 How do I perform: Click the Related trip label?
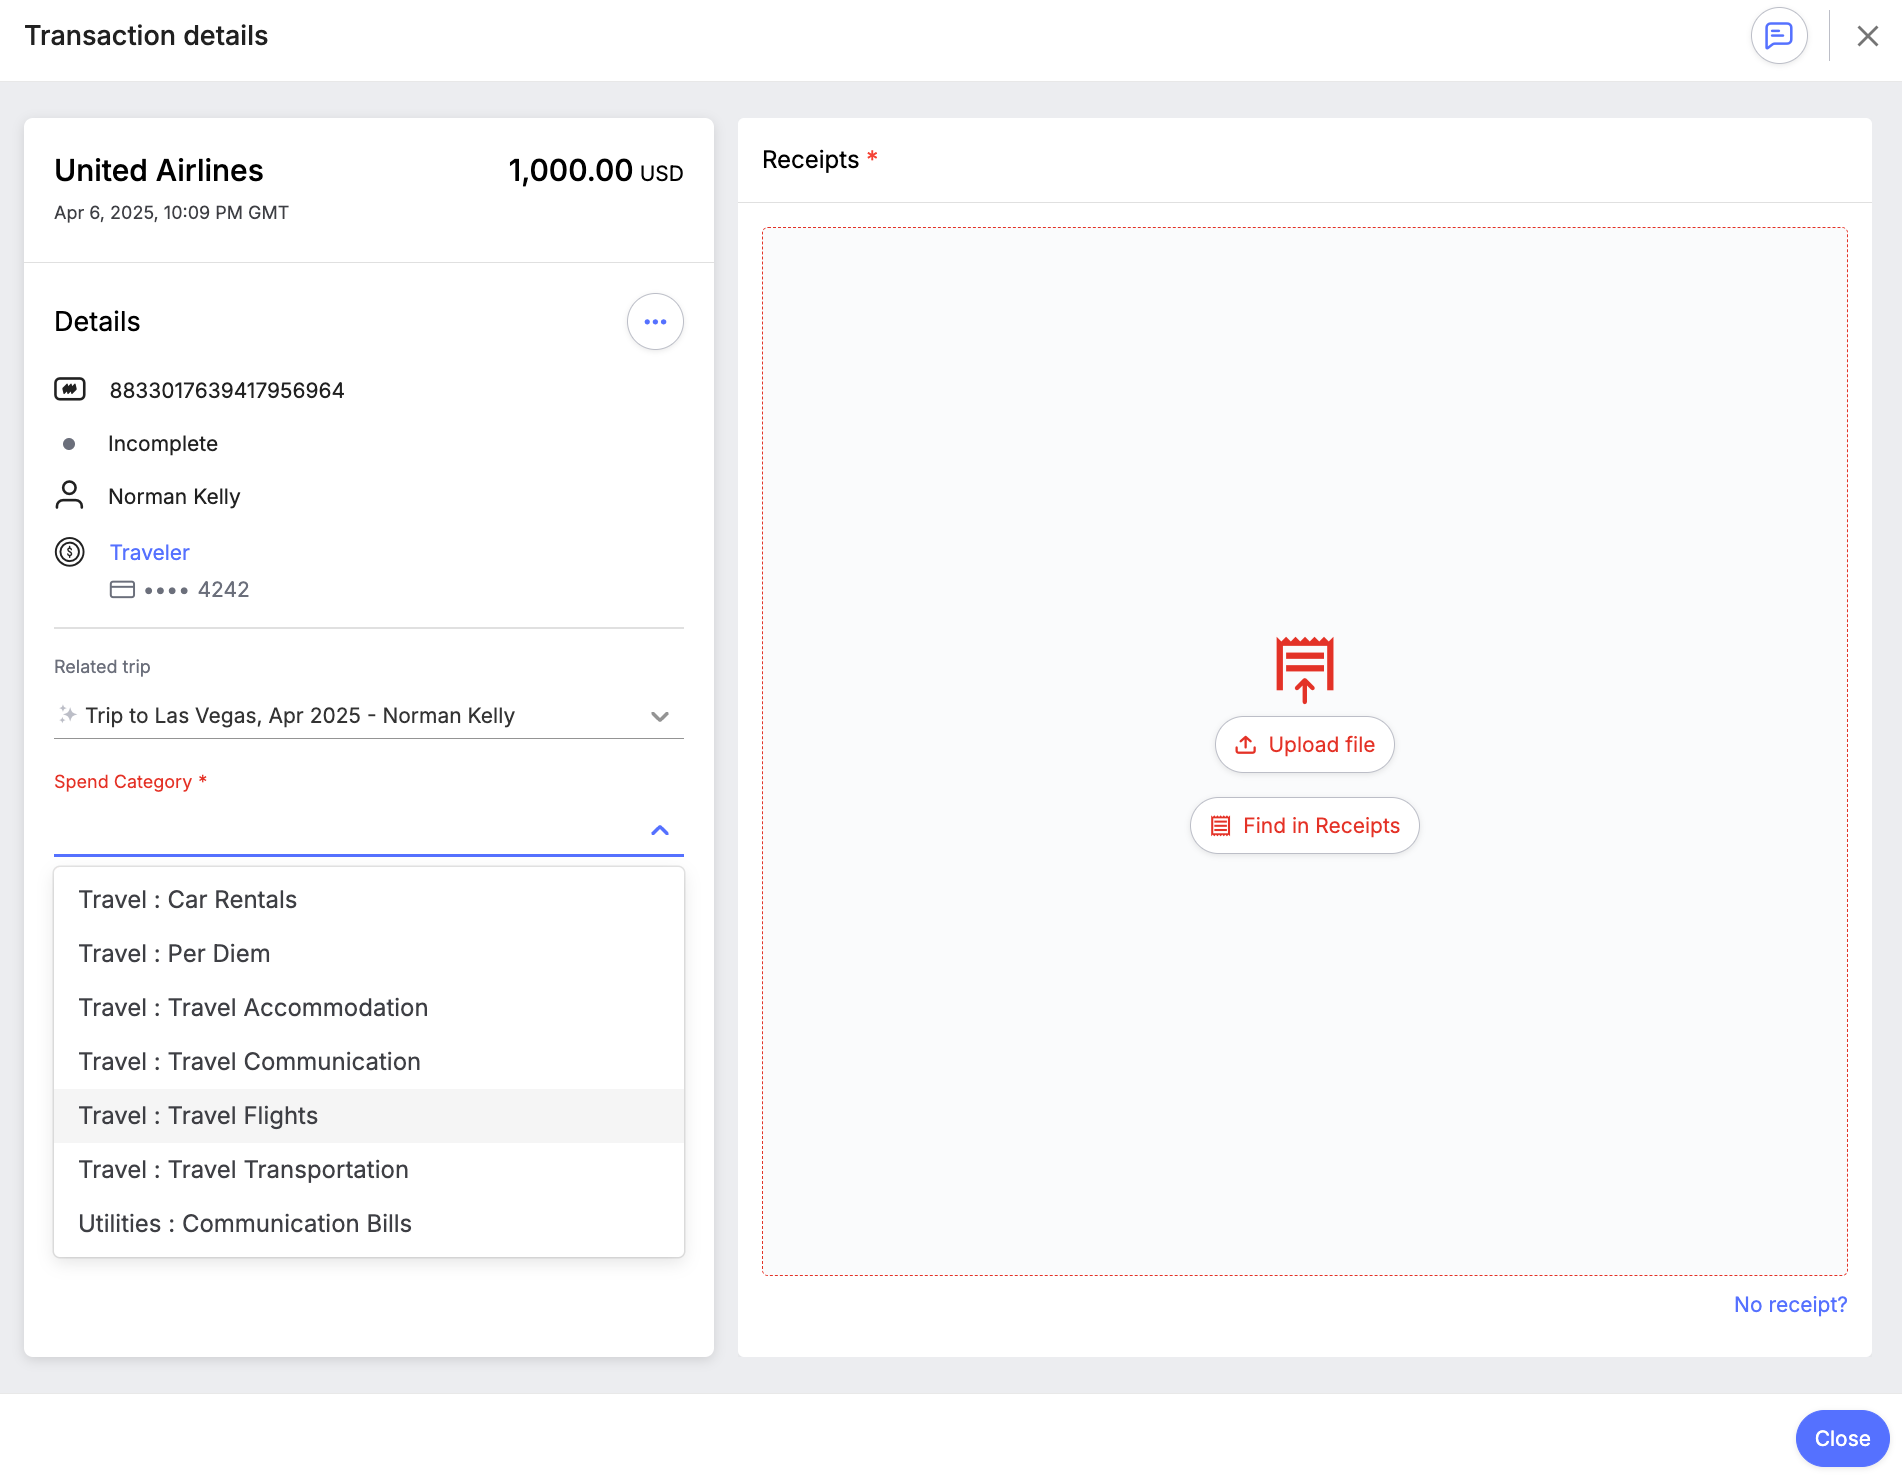pyautogui.click(x=102, y=667)
